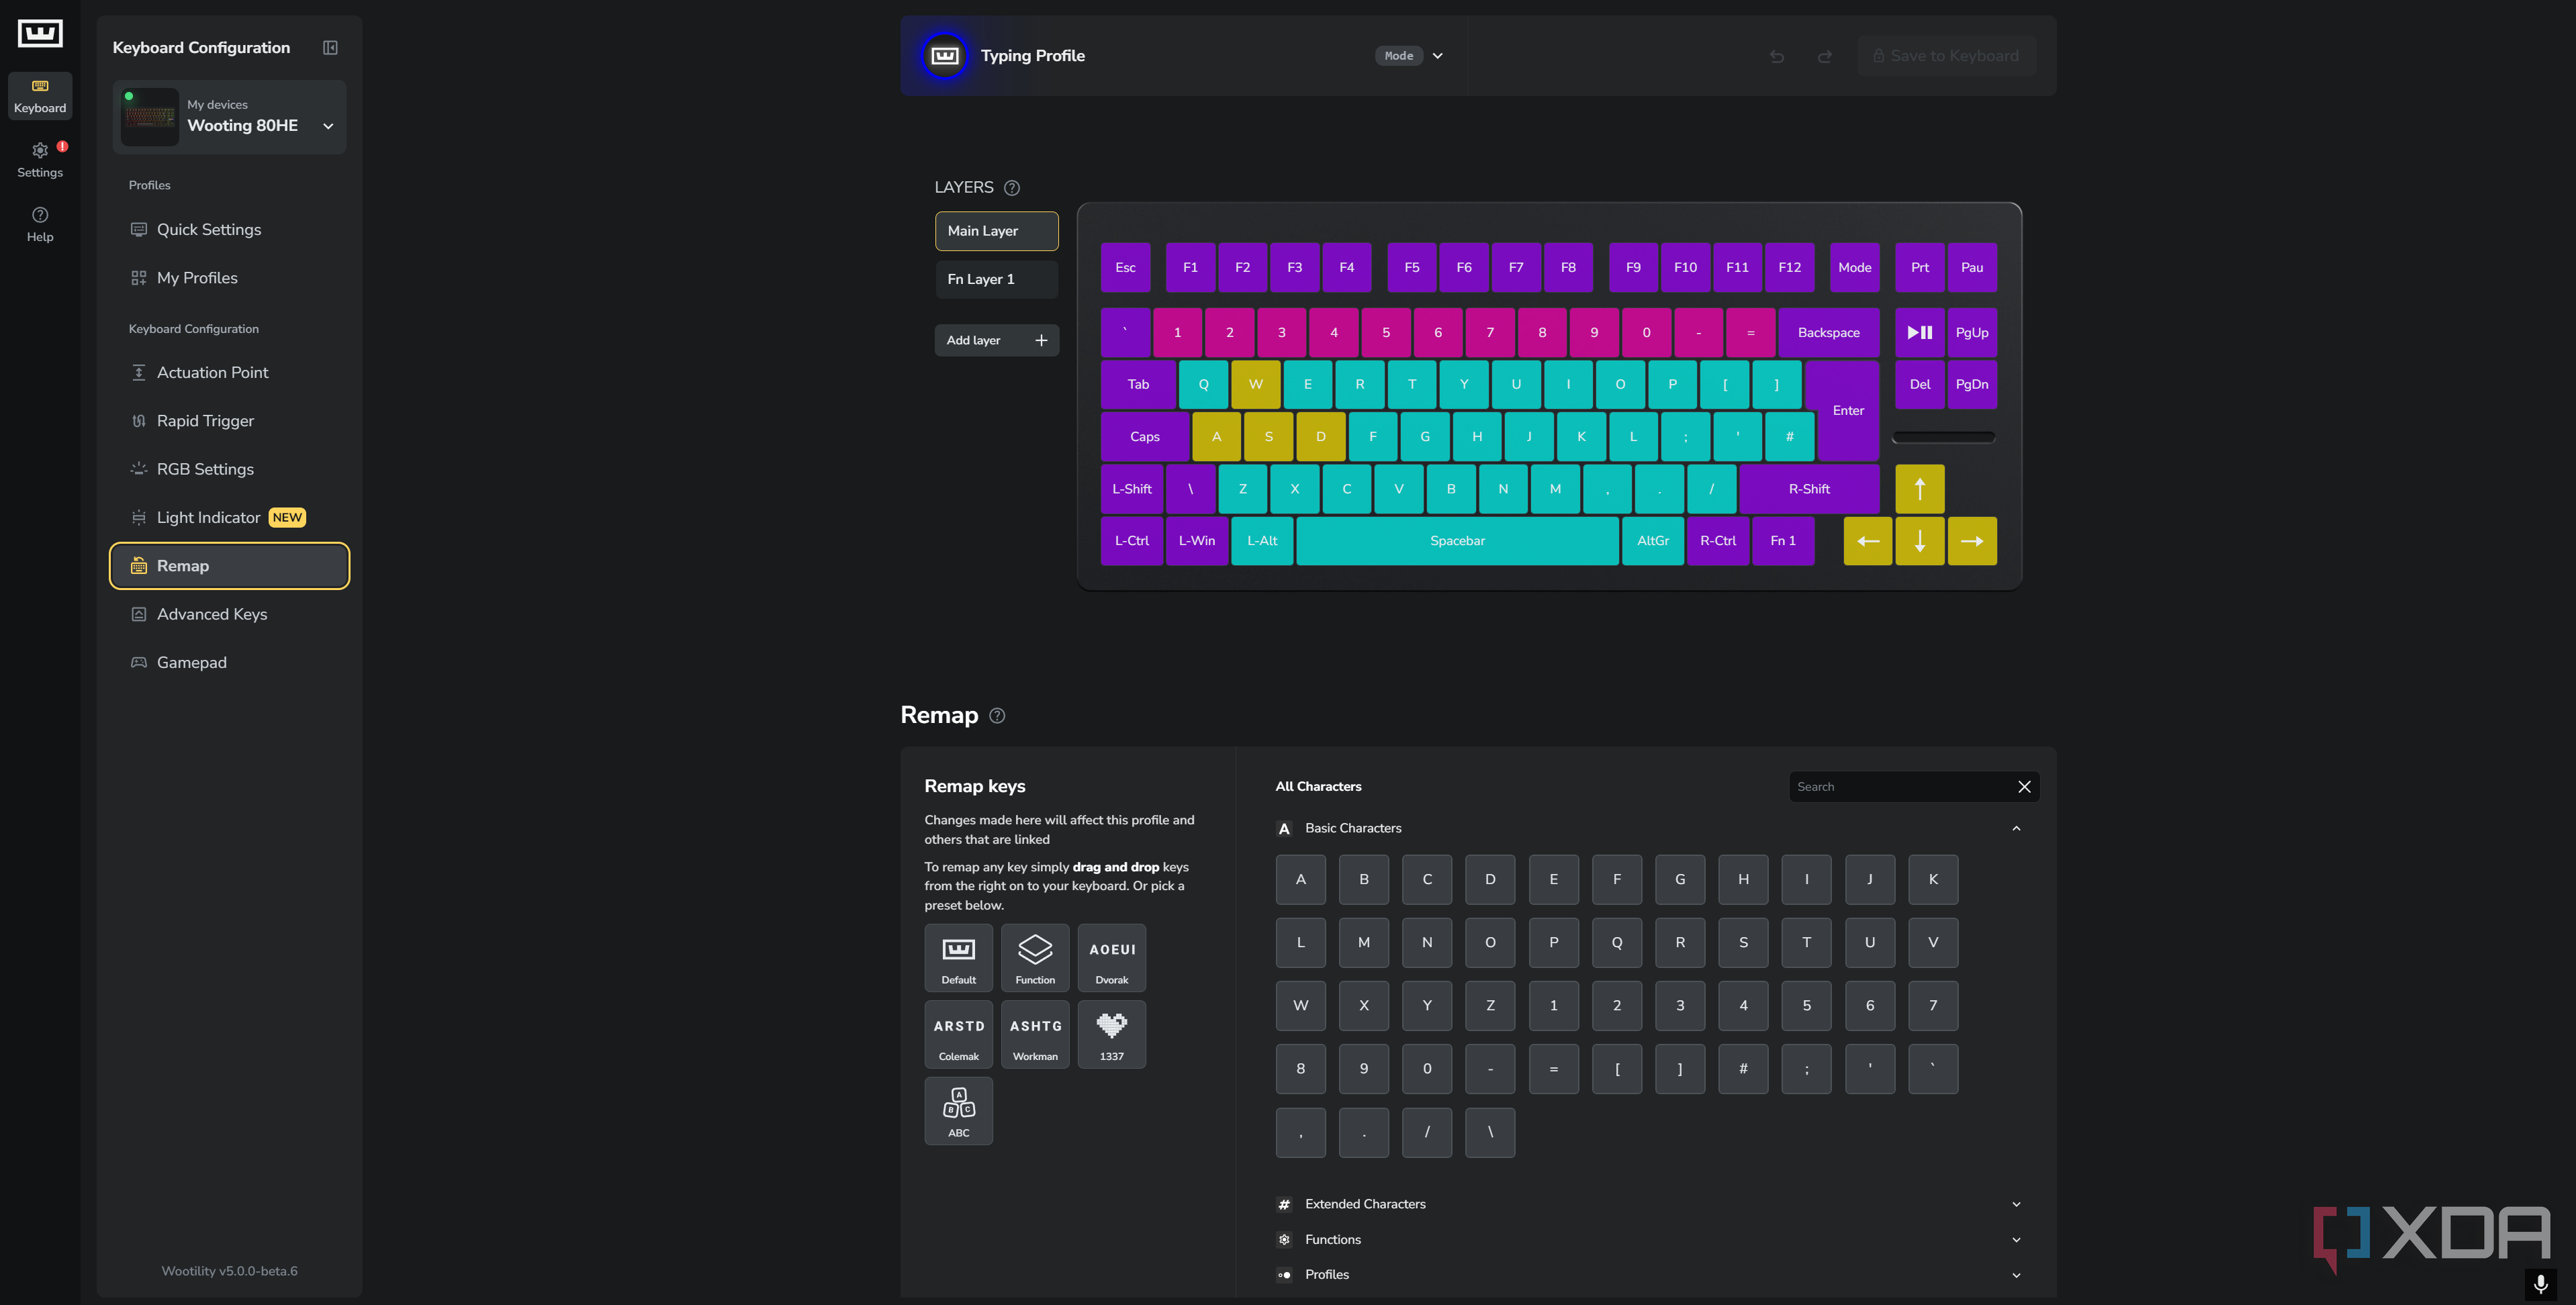Click Add layer button
This screenshot has width=2576, height=1305.
click(996, 340)
